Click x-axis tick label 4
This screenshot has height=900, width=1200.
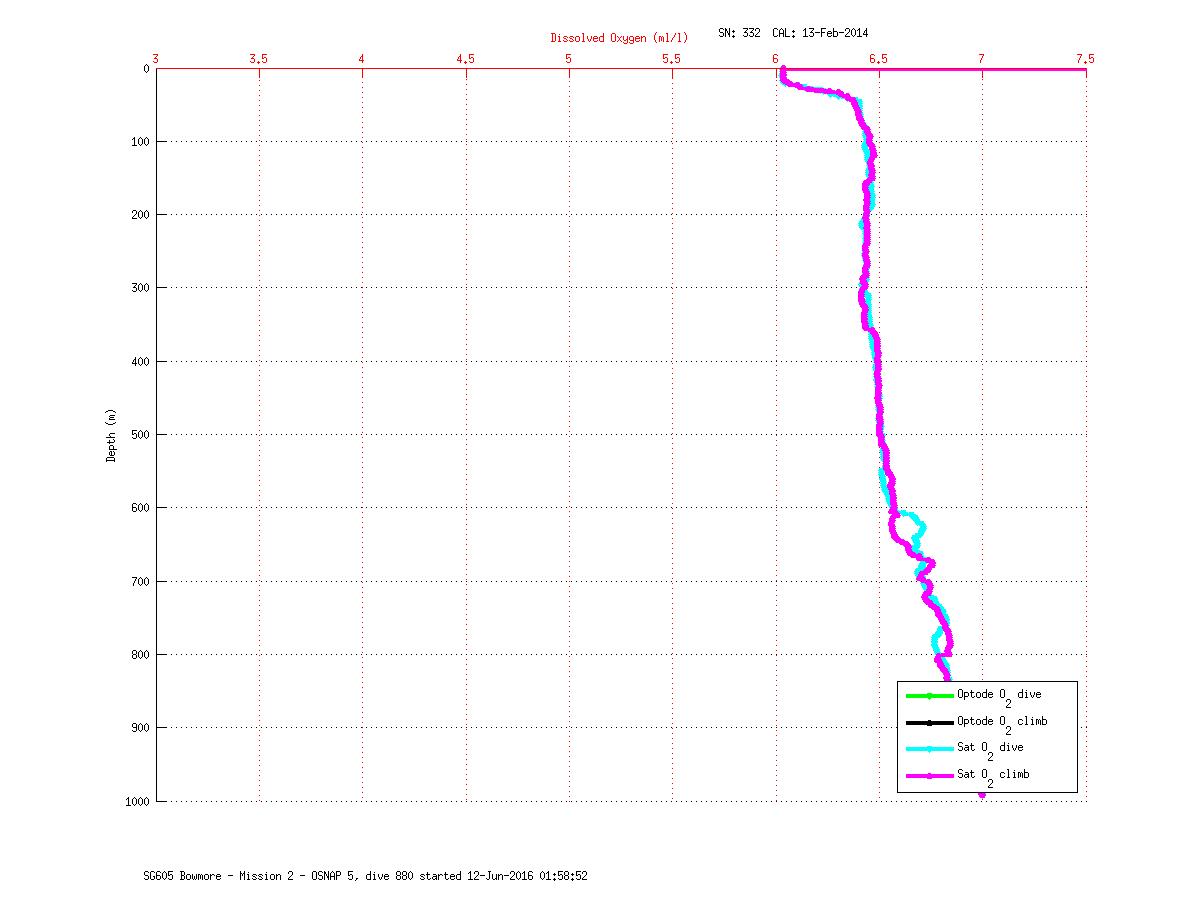pos(363,59)
